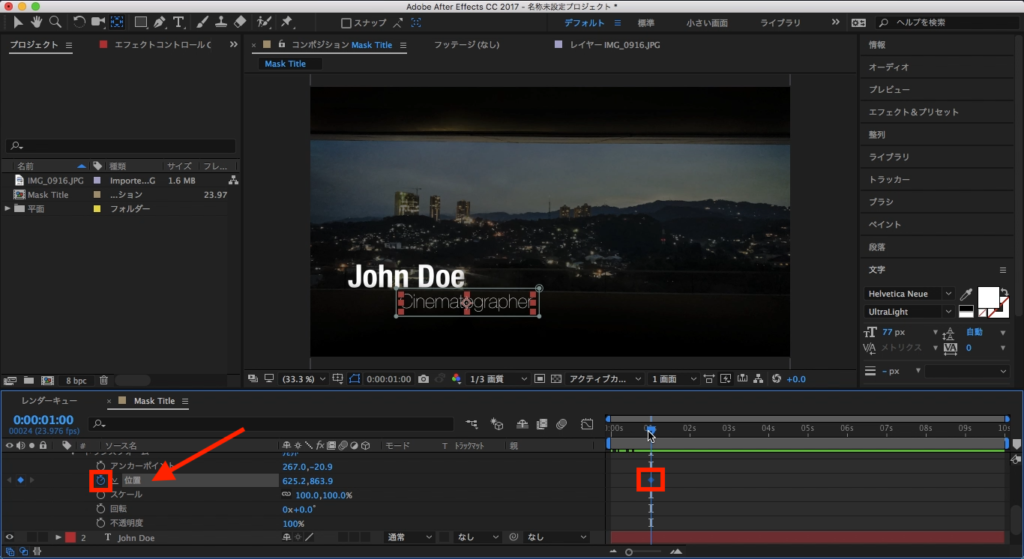Screen dimensions: 1024x559
Task: Click the Puppet Pin tool
Action: [288, 22]
